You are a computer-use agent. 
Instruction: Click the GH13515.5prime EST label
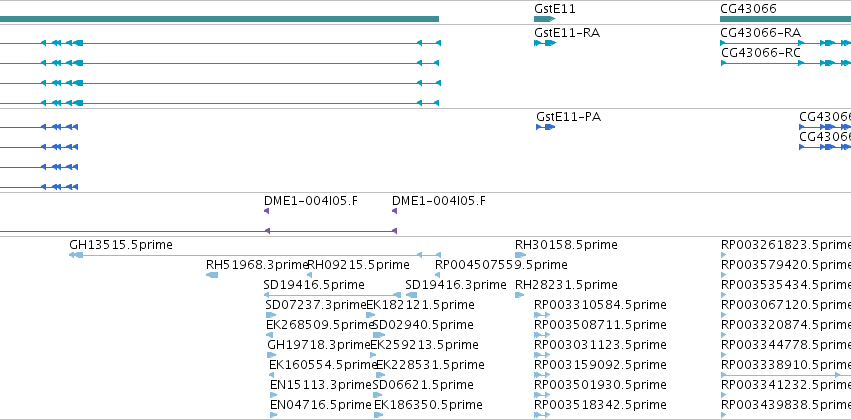click(121, 245)
